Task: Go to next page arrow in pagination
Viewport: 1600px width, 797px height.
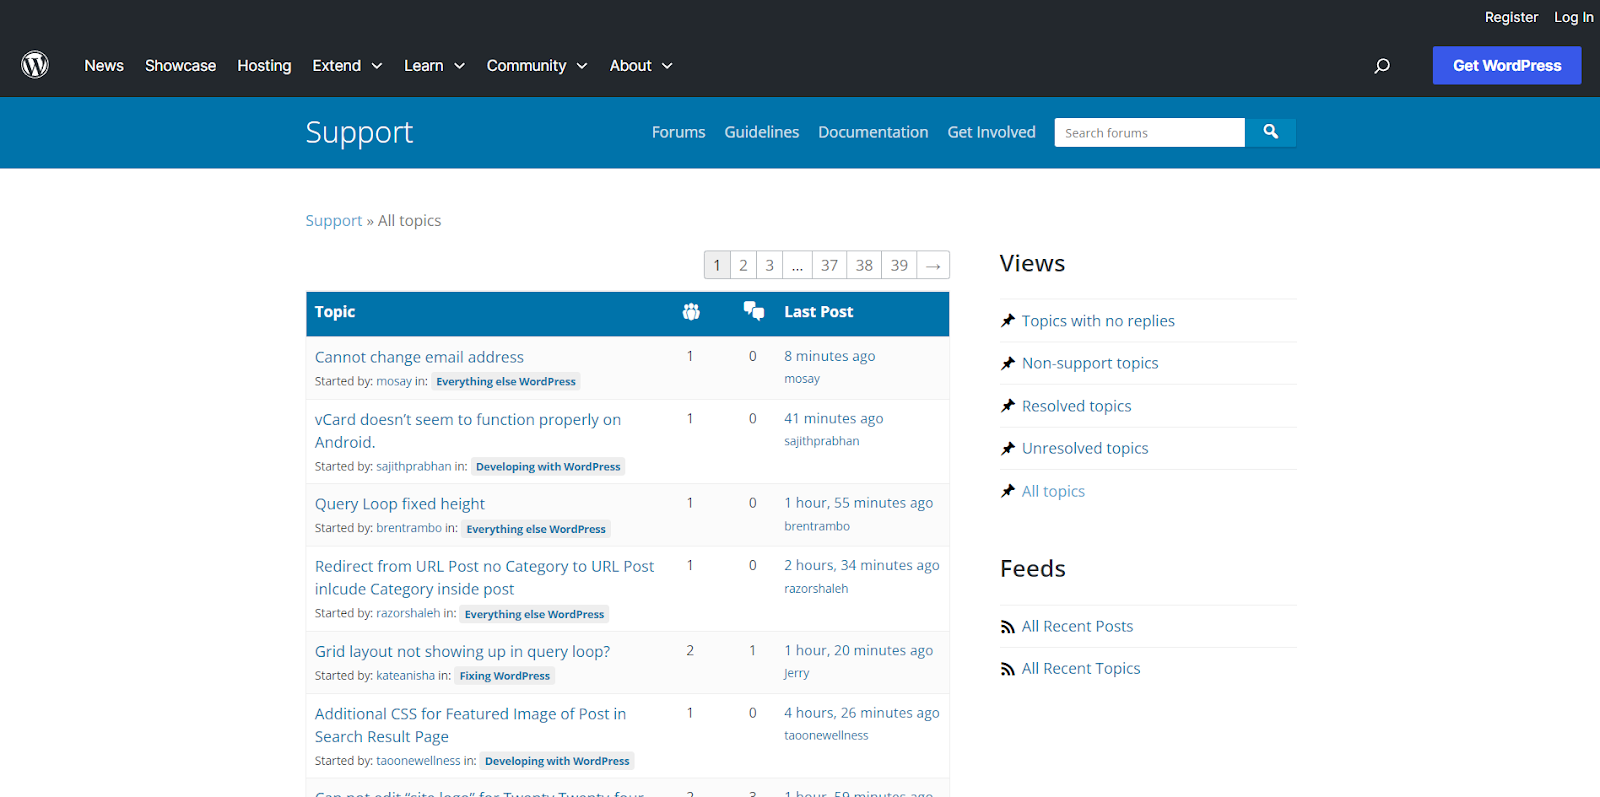Action: point(933,265)
